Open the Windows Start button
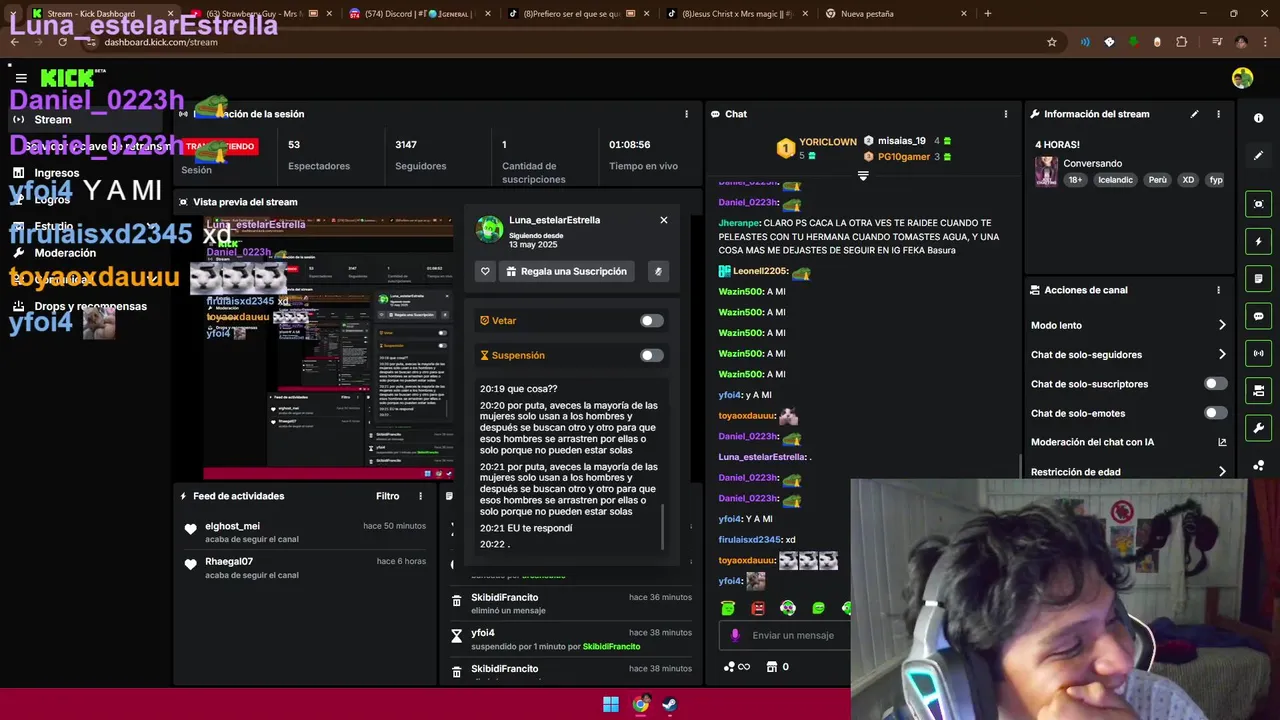1280x720 pixels. (x=611, y=704)
